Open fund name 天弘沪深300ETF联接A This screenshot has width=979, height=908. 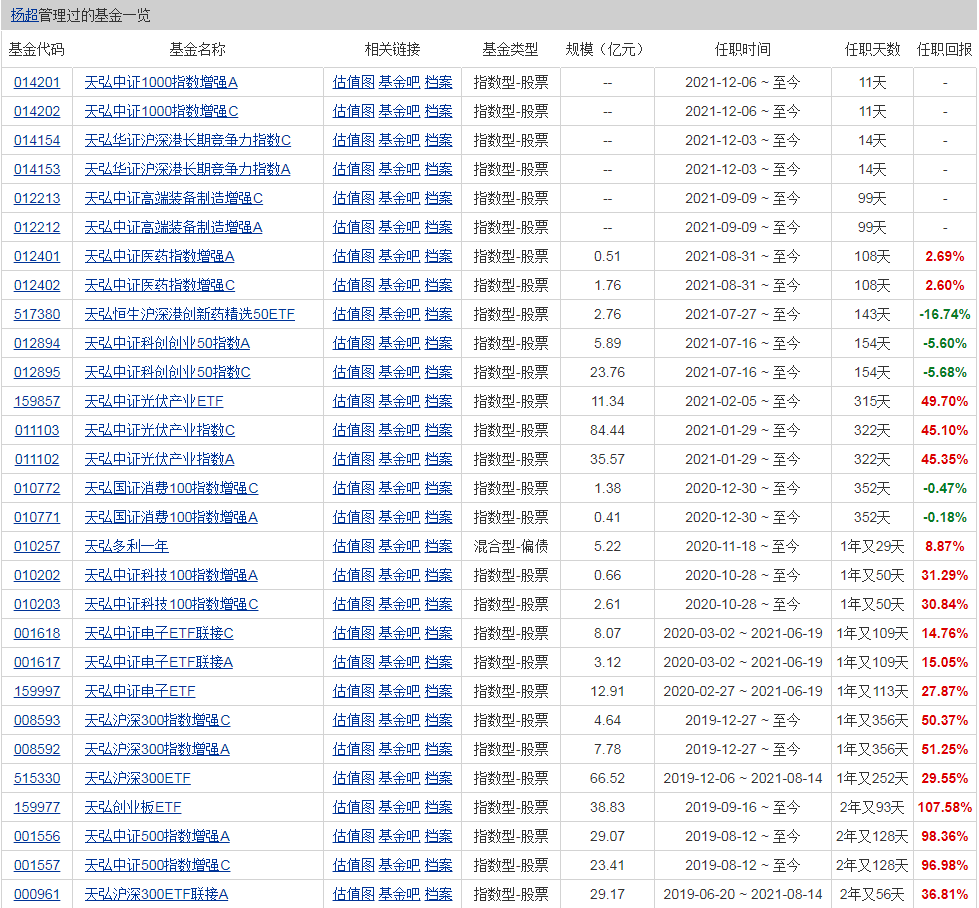click(x=156, y=894)
